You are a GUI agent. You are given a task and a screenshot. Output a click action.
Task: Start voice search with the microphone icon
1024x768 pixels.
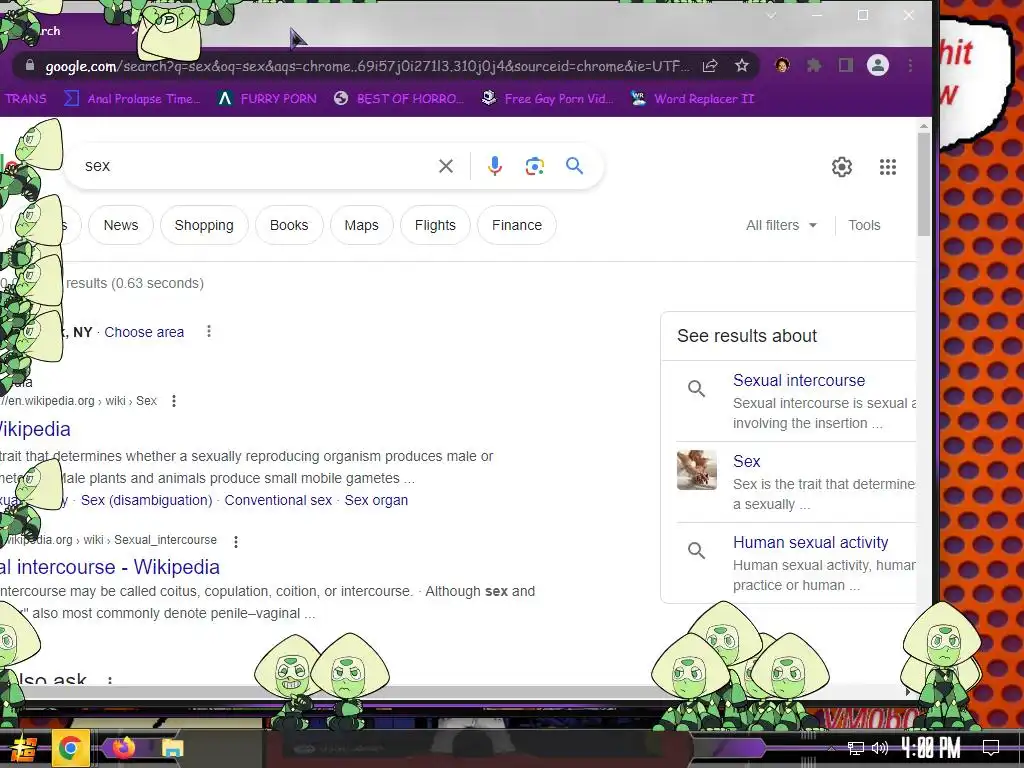coord(495,166)
